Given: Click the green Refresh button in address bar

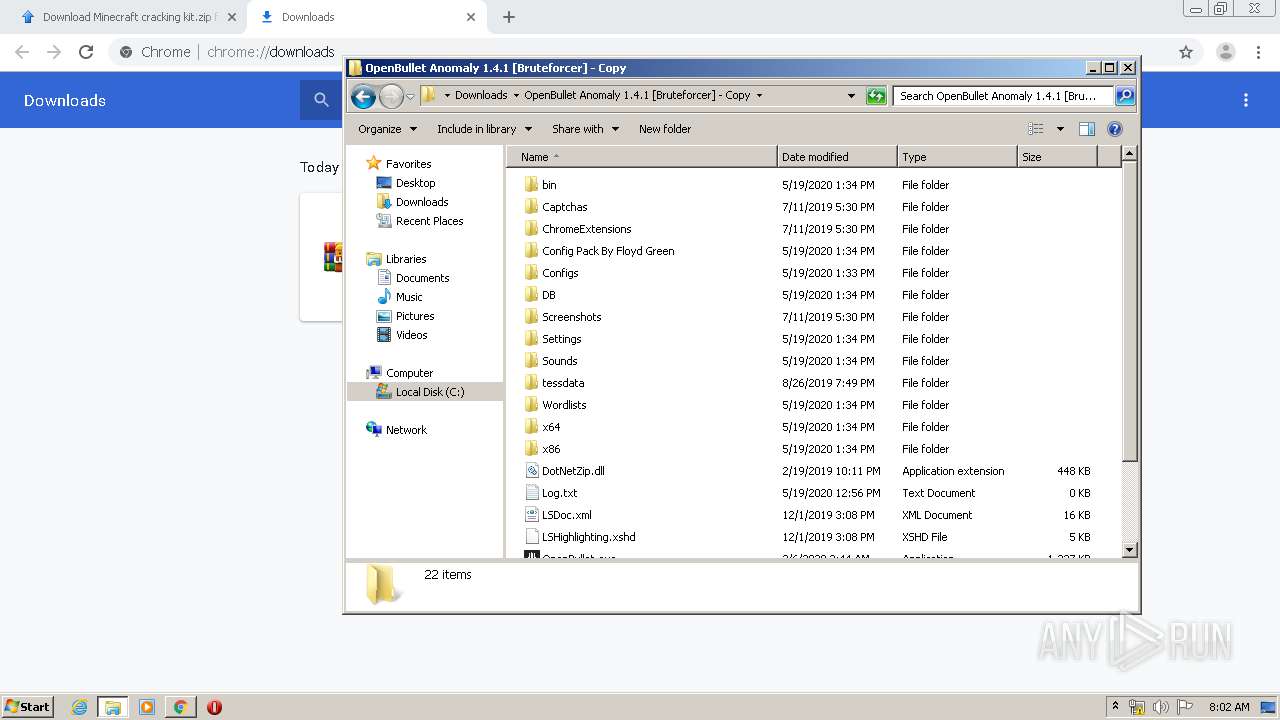Looking at the screenshot, I should tap(876, 96).
